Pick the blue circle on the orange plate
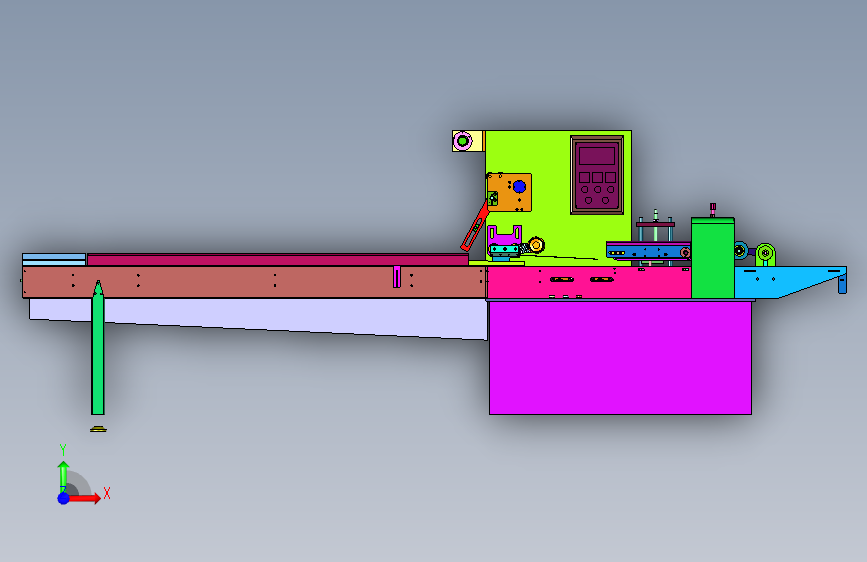Image resolution: width=867 pixels, height=562 pixels. click(519, 187)
